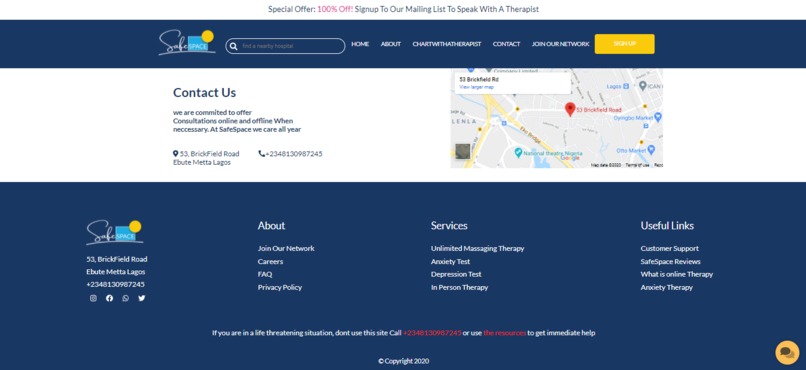Viewport: 806px width, 370px height.
Task: Click the phone icon beside contact number
Action: click(x=262, y=154)
